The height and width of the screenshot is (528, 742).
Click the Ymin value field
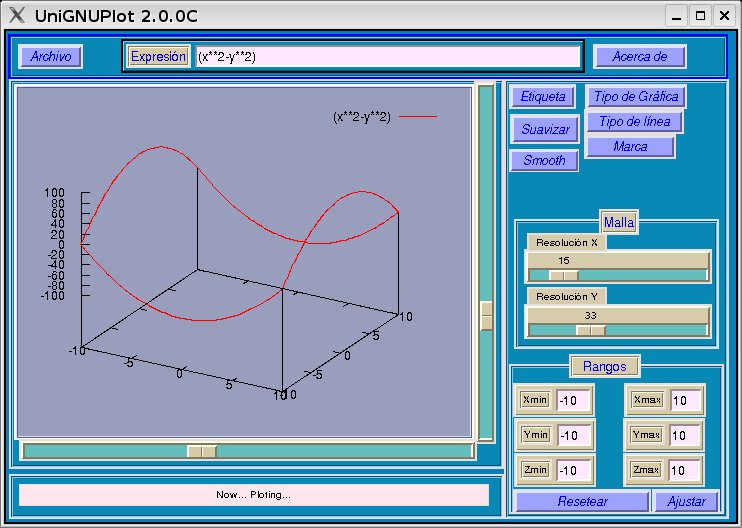[x=574, y=436]
